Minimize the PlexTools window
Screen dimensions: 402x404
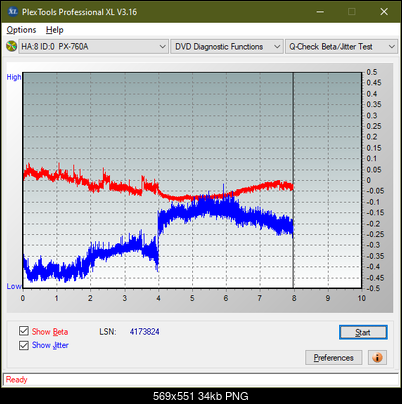[x=320, y=12]
